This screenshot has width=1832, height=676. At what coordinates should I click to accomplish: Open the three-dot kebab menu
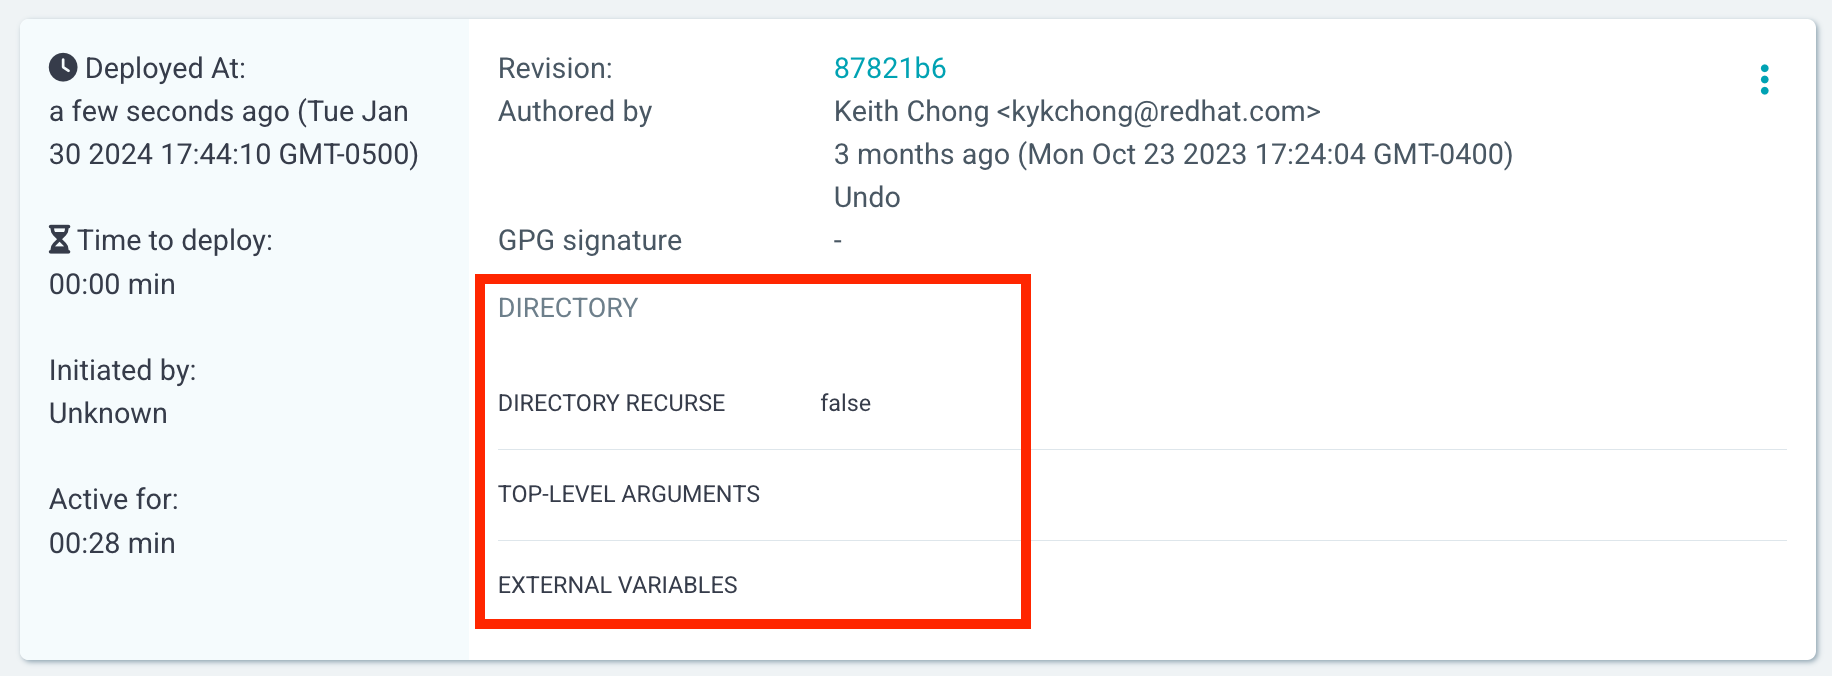point(1764,80)
